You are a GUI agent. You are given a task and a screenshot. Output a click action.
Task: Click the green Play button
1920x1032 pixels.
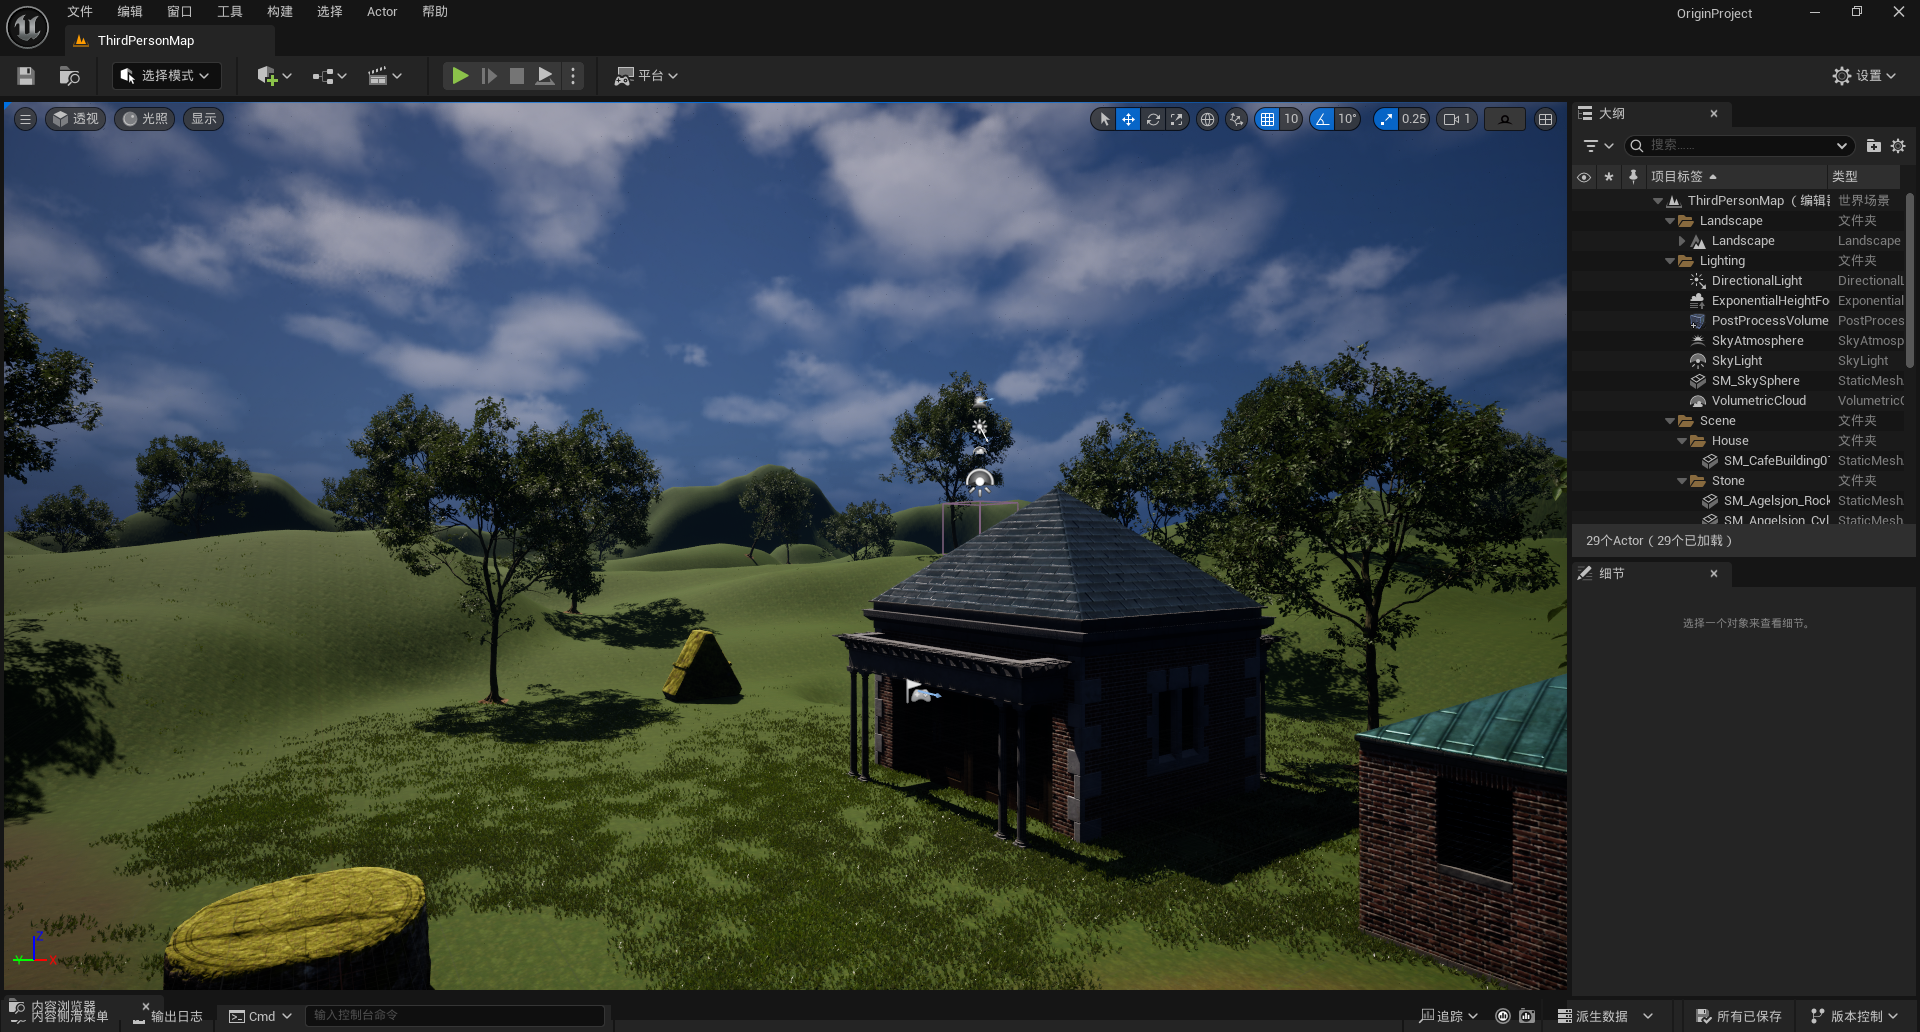459,76
